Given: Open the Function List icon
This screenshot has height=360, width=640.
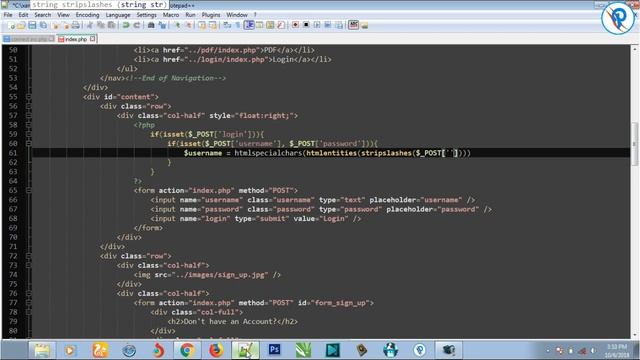Looking at the screenshot, I should point(281,25).
